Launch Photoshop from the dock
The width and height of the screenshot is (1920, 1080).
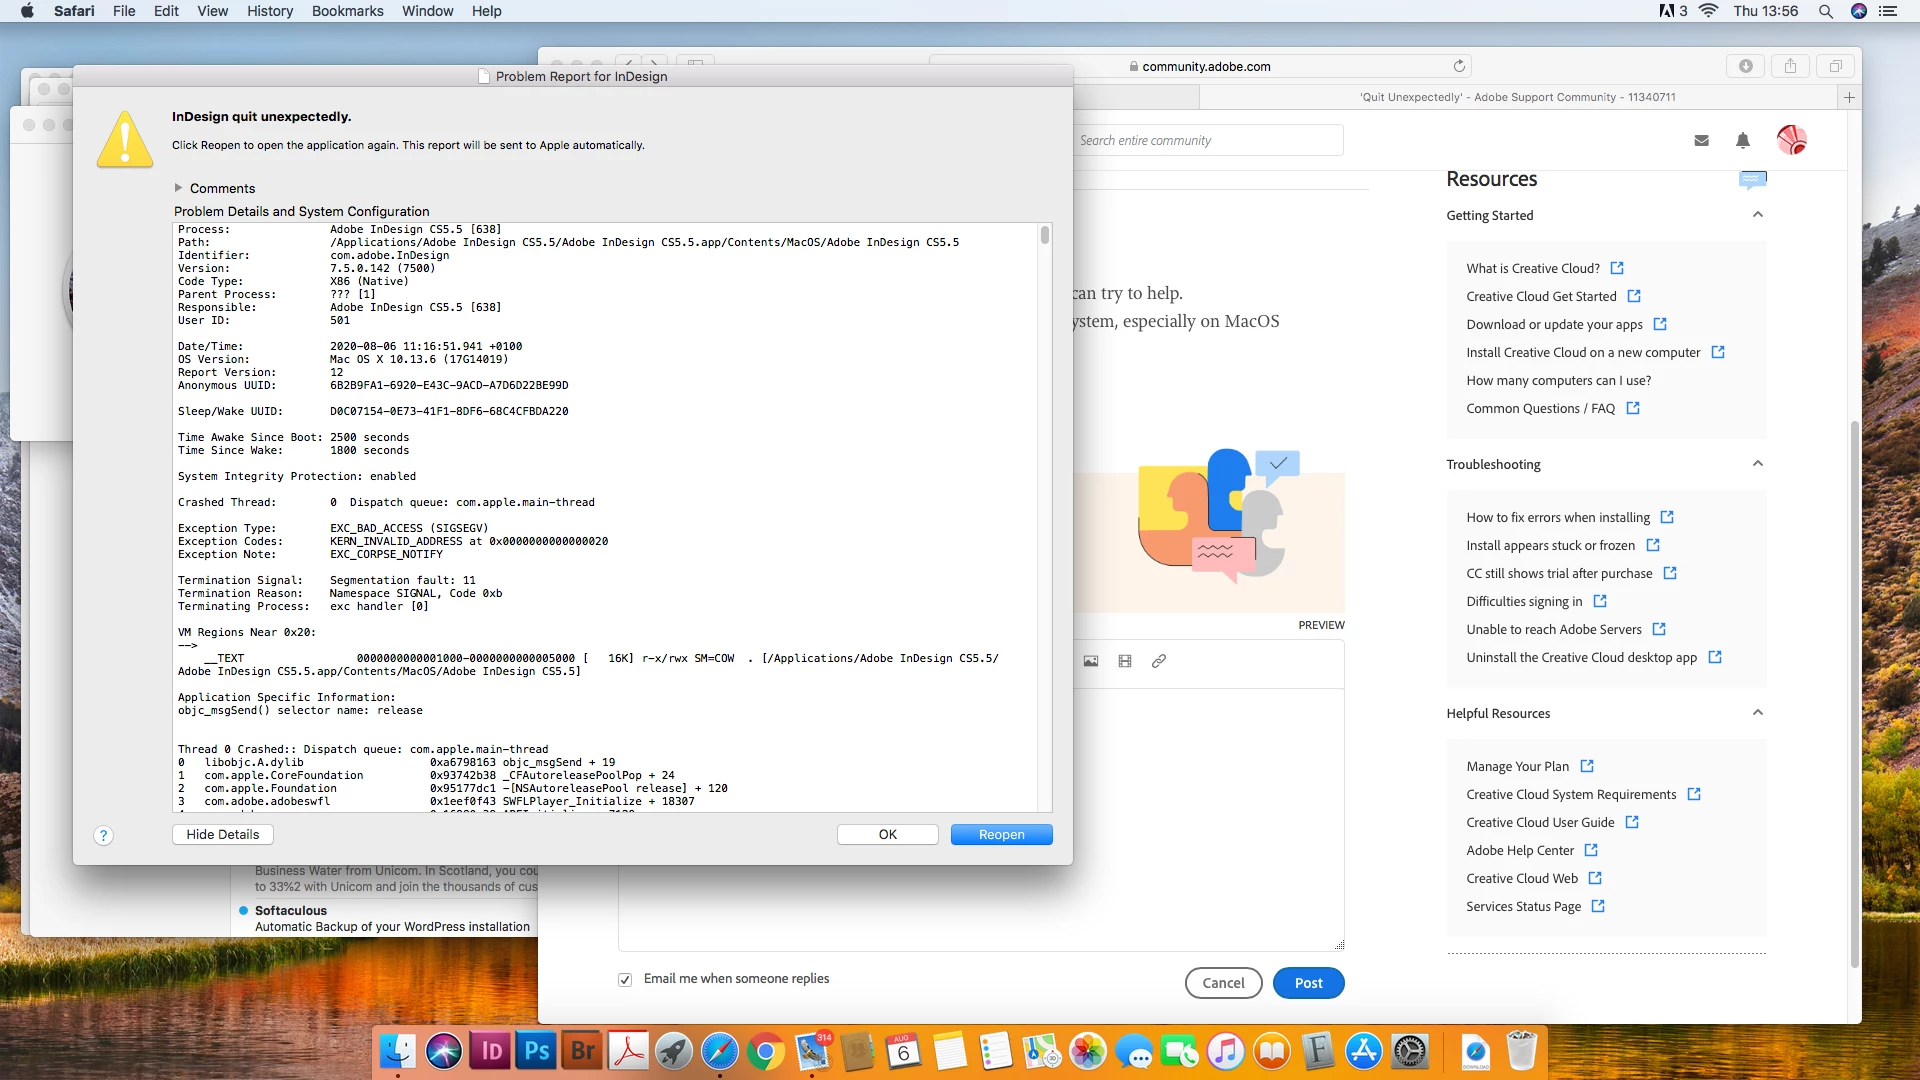pyautogui.click(x=537, y=1051)
